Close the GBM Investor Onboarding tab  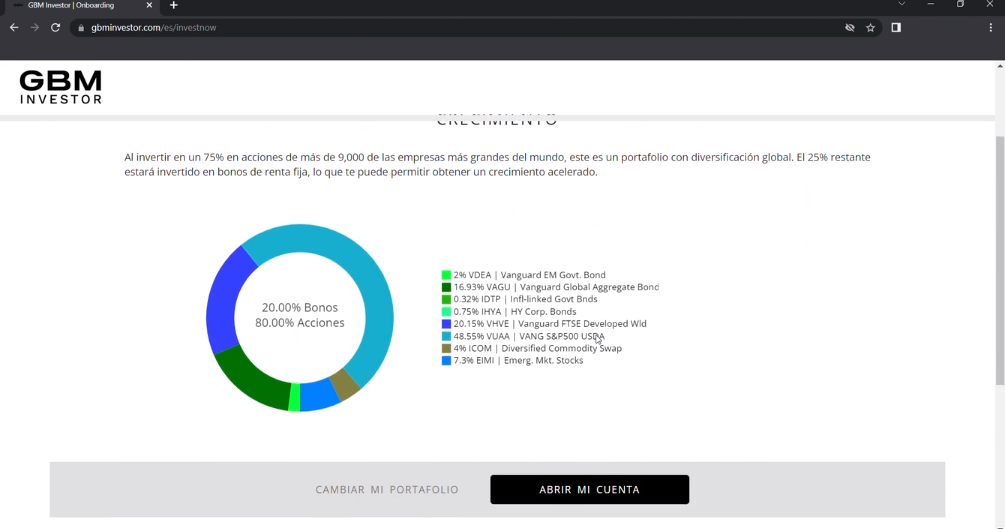point(149,6)
